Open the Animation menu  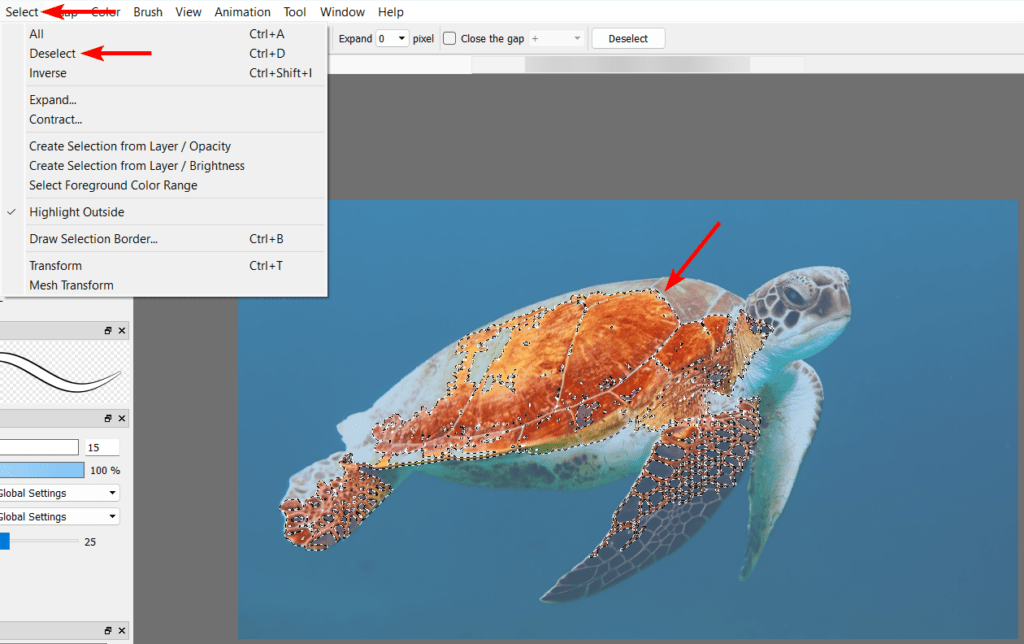(x=242, y=12)
